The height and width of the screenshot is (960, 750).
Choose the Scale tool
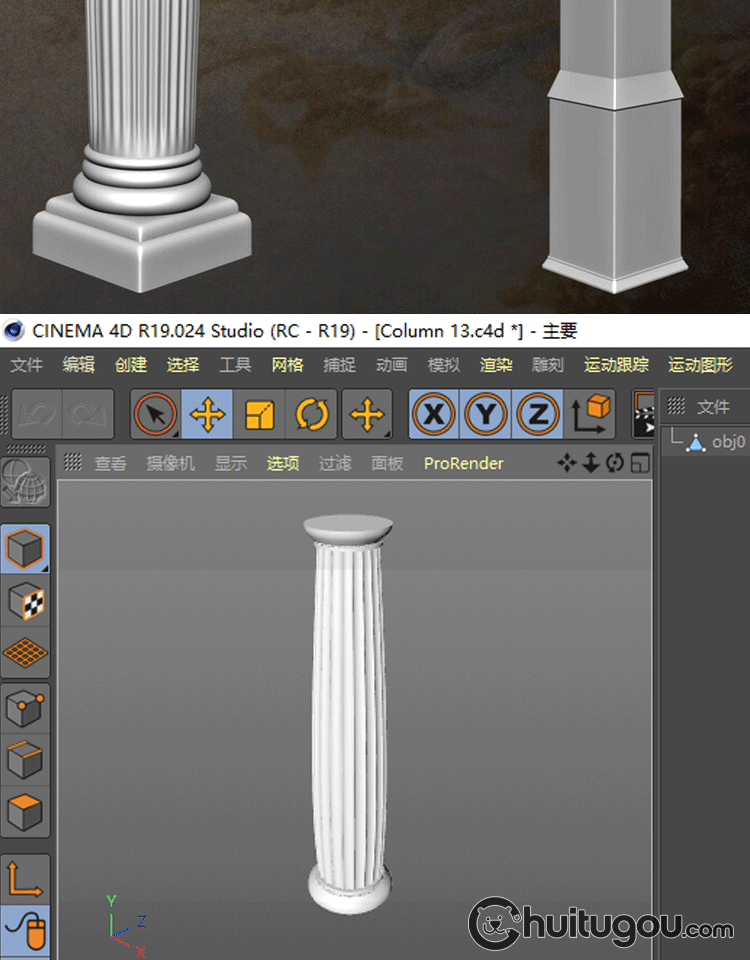tap(260, 414)
